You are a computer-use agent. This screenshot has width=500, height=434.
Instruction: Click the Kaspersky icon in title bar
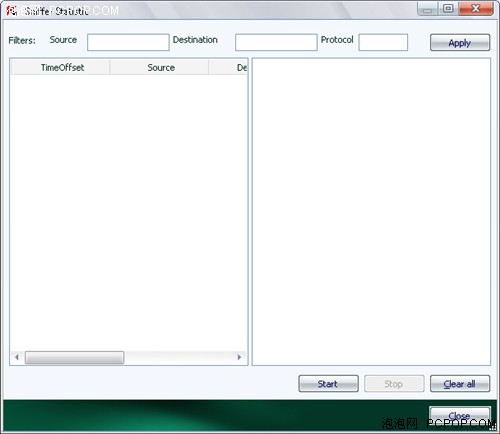(11, 11)
